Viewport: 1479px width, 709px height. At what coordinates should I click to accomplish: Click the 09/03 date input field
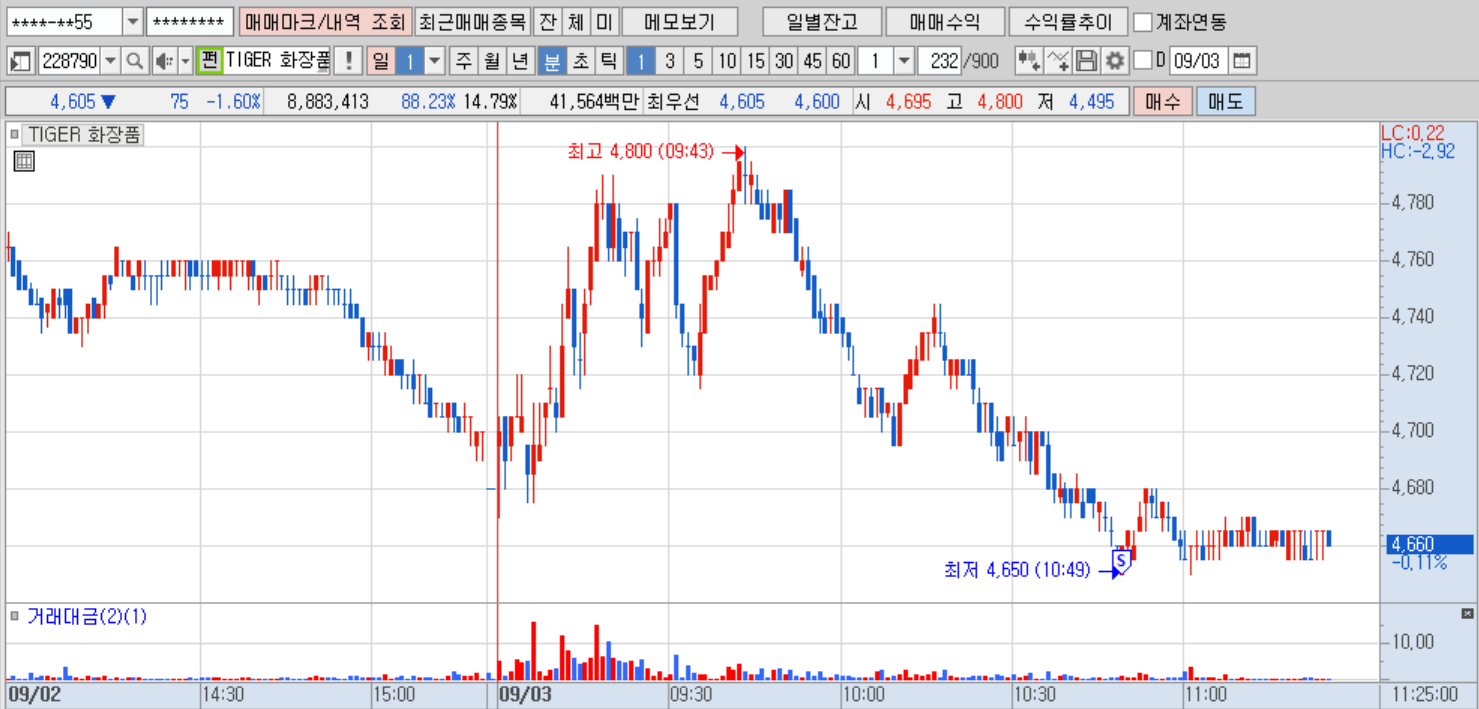coord(1198,61)
